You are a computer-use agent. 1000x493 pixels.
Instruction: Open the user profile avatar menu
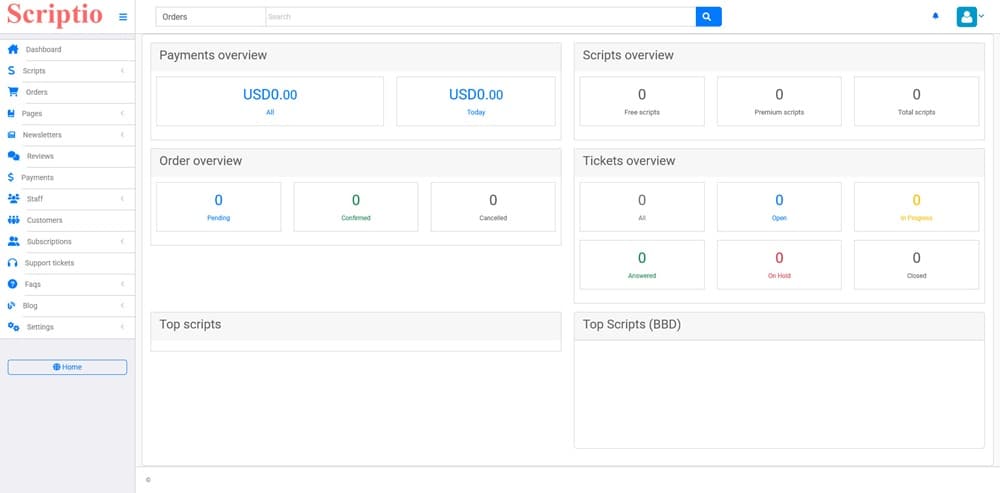966,17
